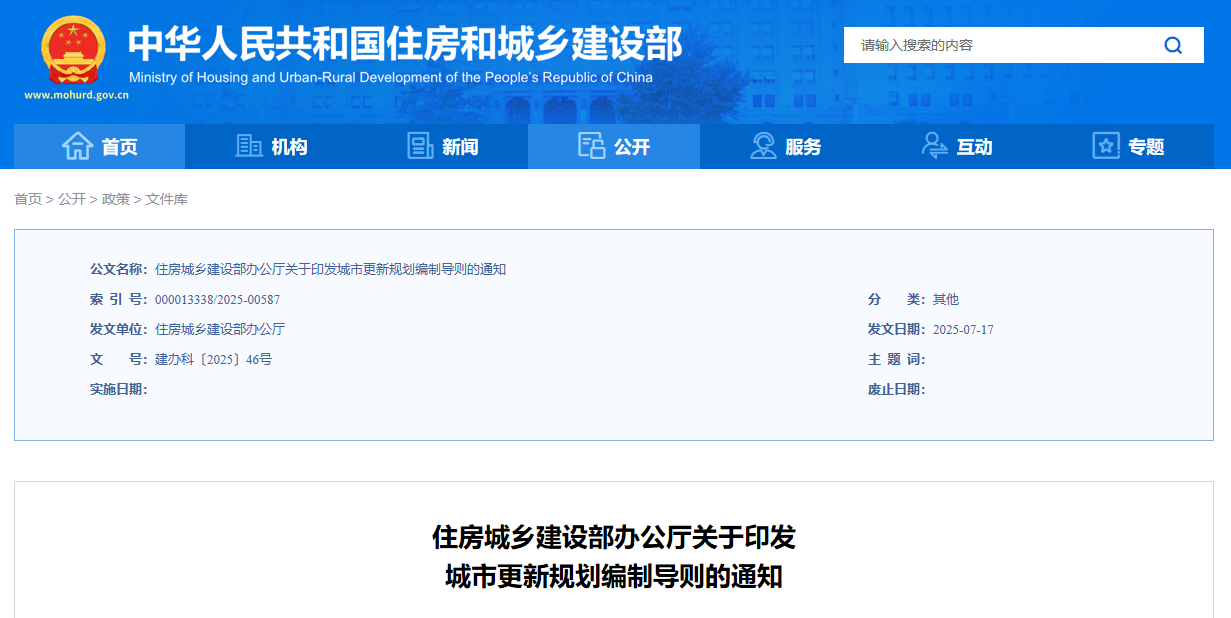Click the classification value 其他
Image resolution: width=1231 pixels, height=618 pixels.
click(x=946, y=299)
